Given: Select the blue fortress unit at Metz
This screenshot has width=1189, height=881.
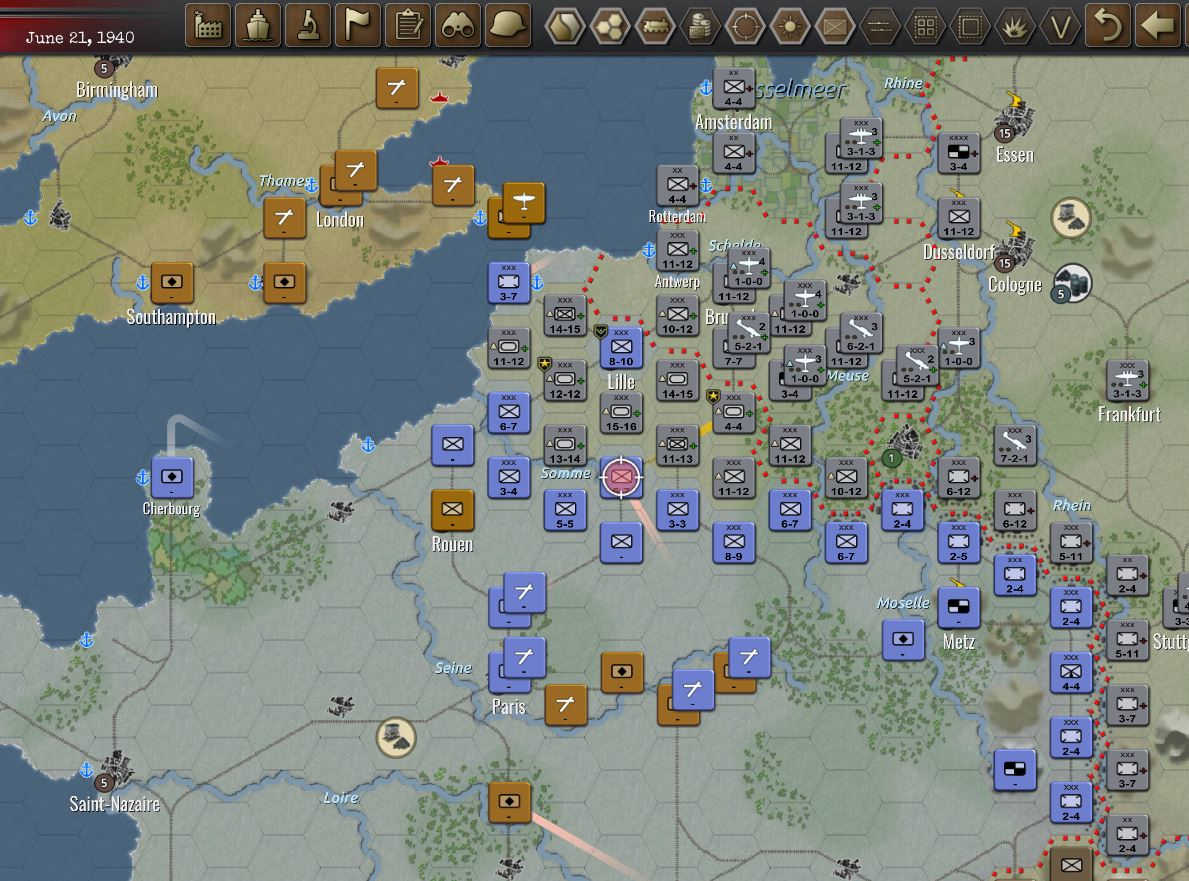Looking at the screenshot, I should 958,607.
